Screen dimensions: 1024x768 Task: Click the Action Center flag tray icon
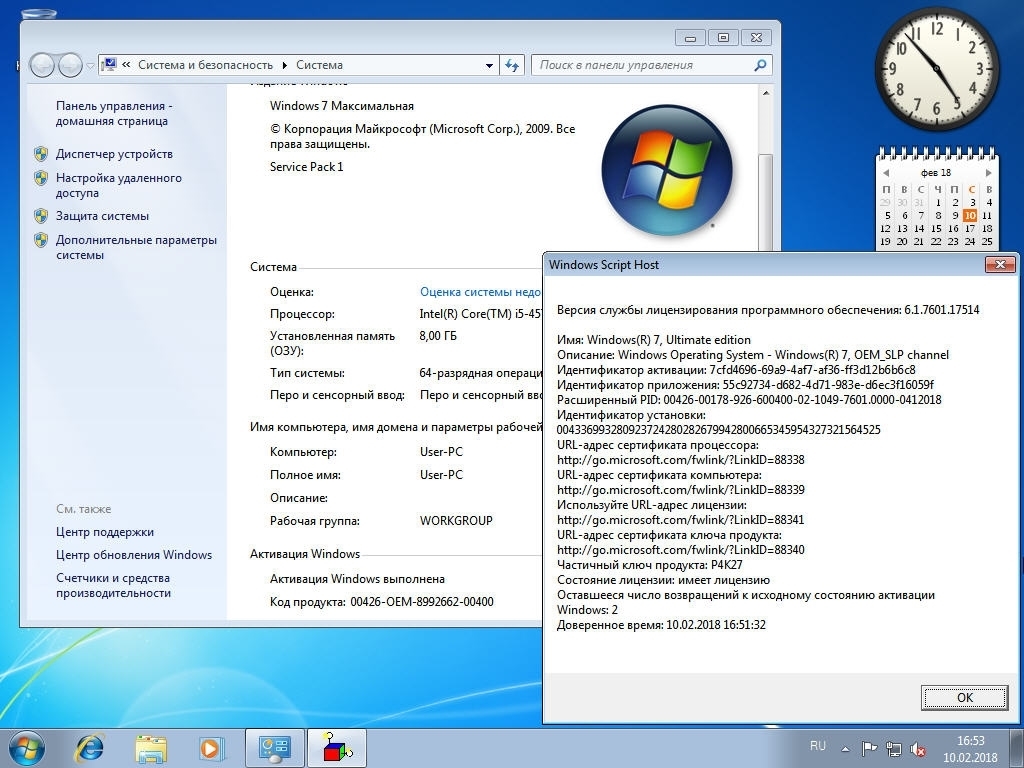[x=869, y=748]
